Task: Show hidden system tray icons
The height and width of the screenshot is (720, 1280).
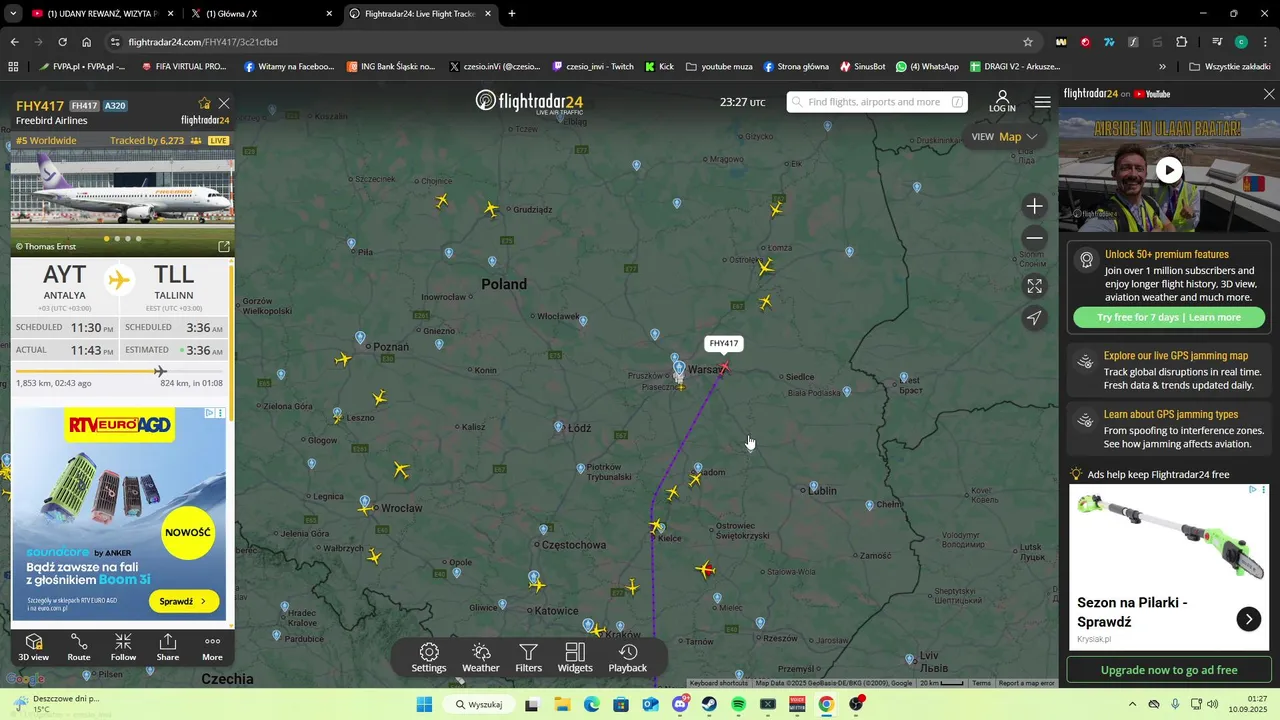Action: pyautogui.click(x=1132, y=704)
